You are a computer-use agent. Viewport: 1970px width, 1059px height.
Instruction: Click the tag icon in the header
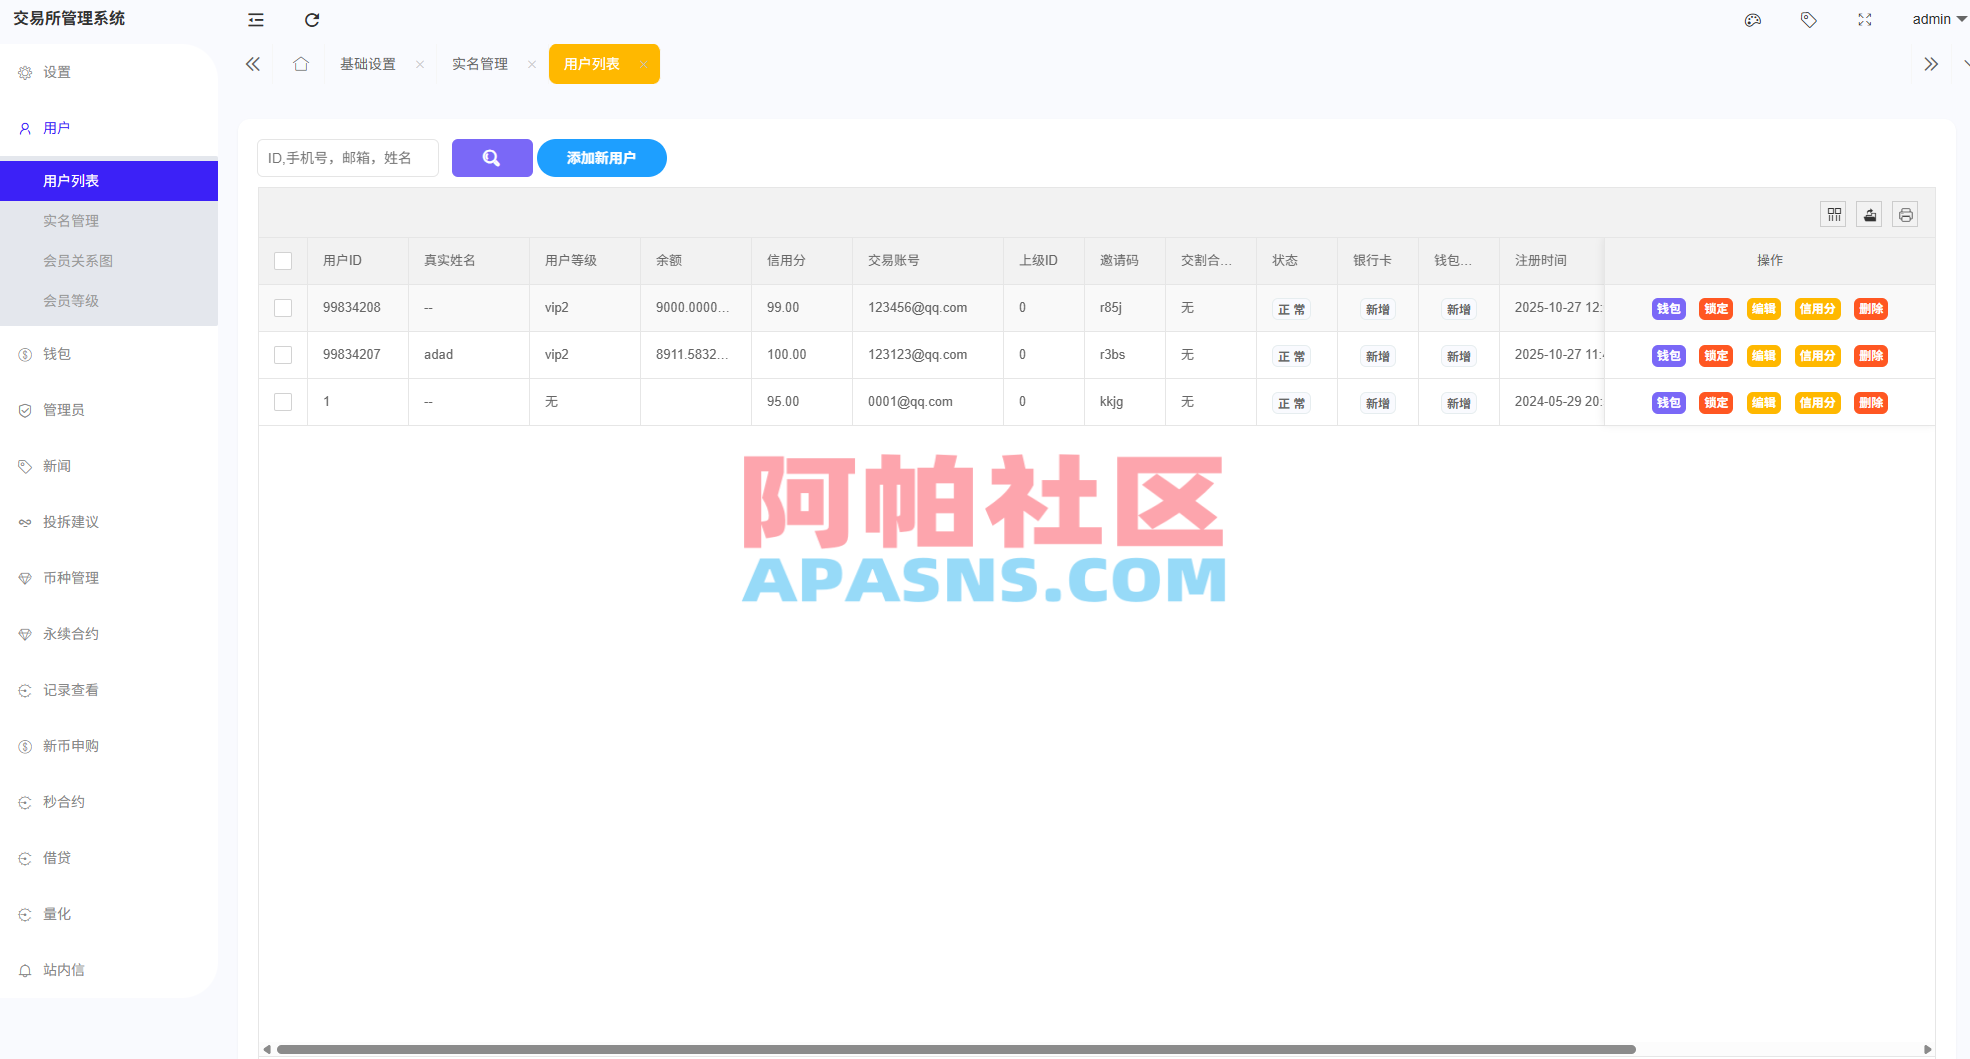(1808, 19)
